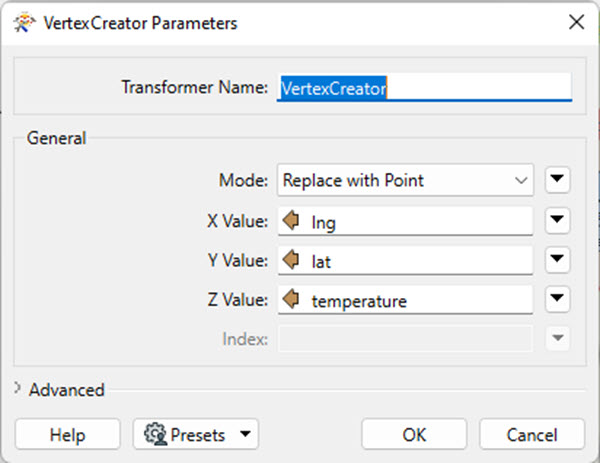Click the Transformer Name input field

424,88
